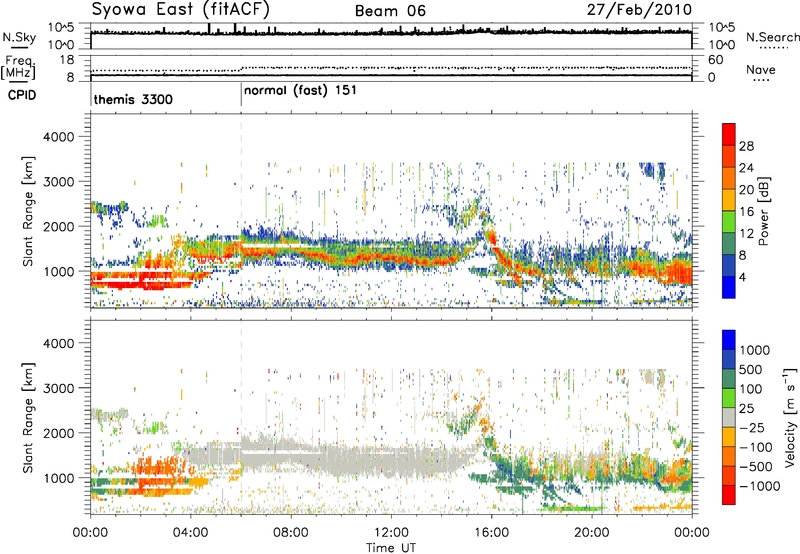Click the '-500' label on Velocity colorbar
The width and height of the screenshot is (800, 554).
click(x=756, y=466)
